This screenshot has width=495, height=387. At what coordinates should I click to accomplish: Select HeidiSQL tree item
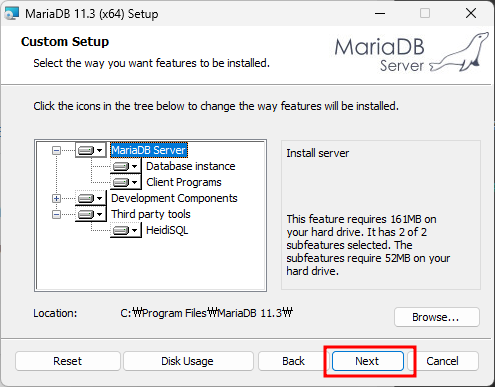pos(167,230)
